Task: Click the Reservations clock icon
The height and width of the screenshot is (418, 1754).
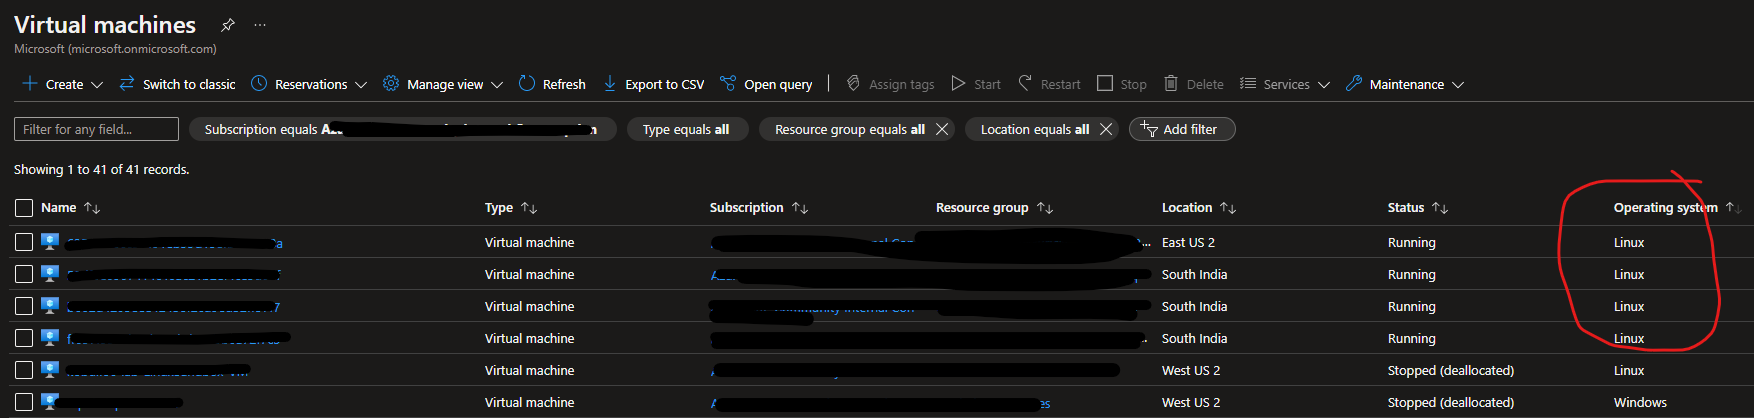Action: [x=259, y=84]
